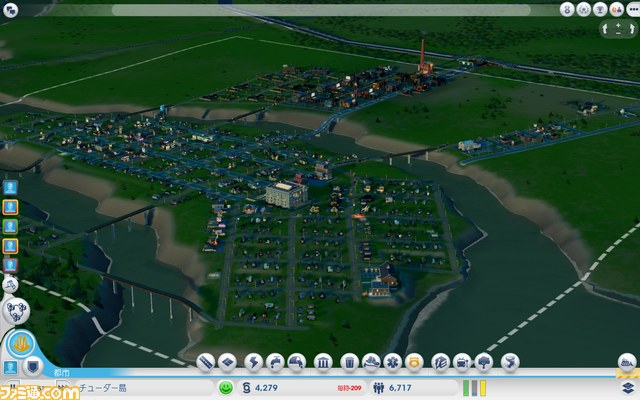Open the shield icon beside mayor avatar
640x400 pixels.
coord(33,366)
